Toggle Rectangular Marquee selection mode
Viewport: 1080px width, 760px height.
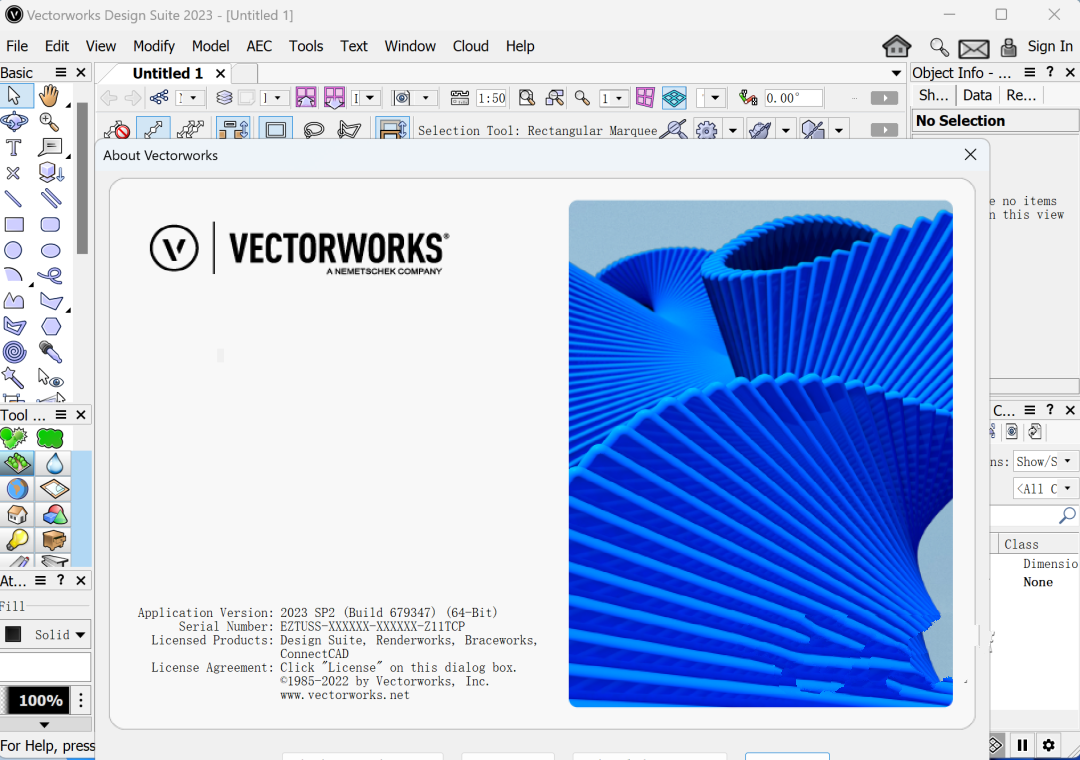276,130
